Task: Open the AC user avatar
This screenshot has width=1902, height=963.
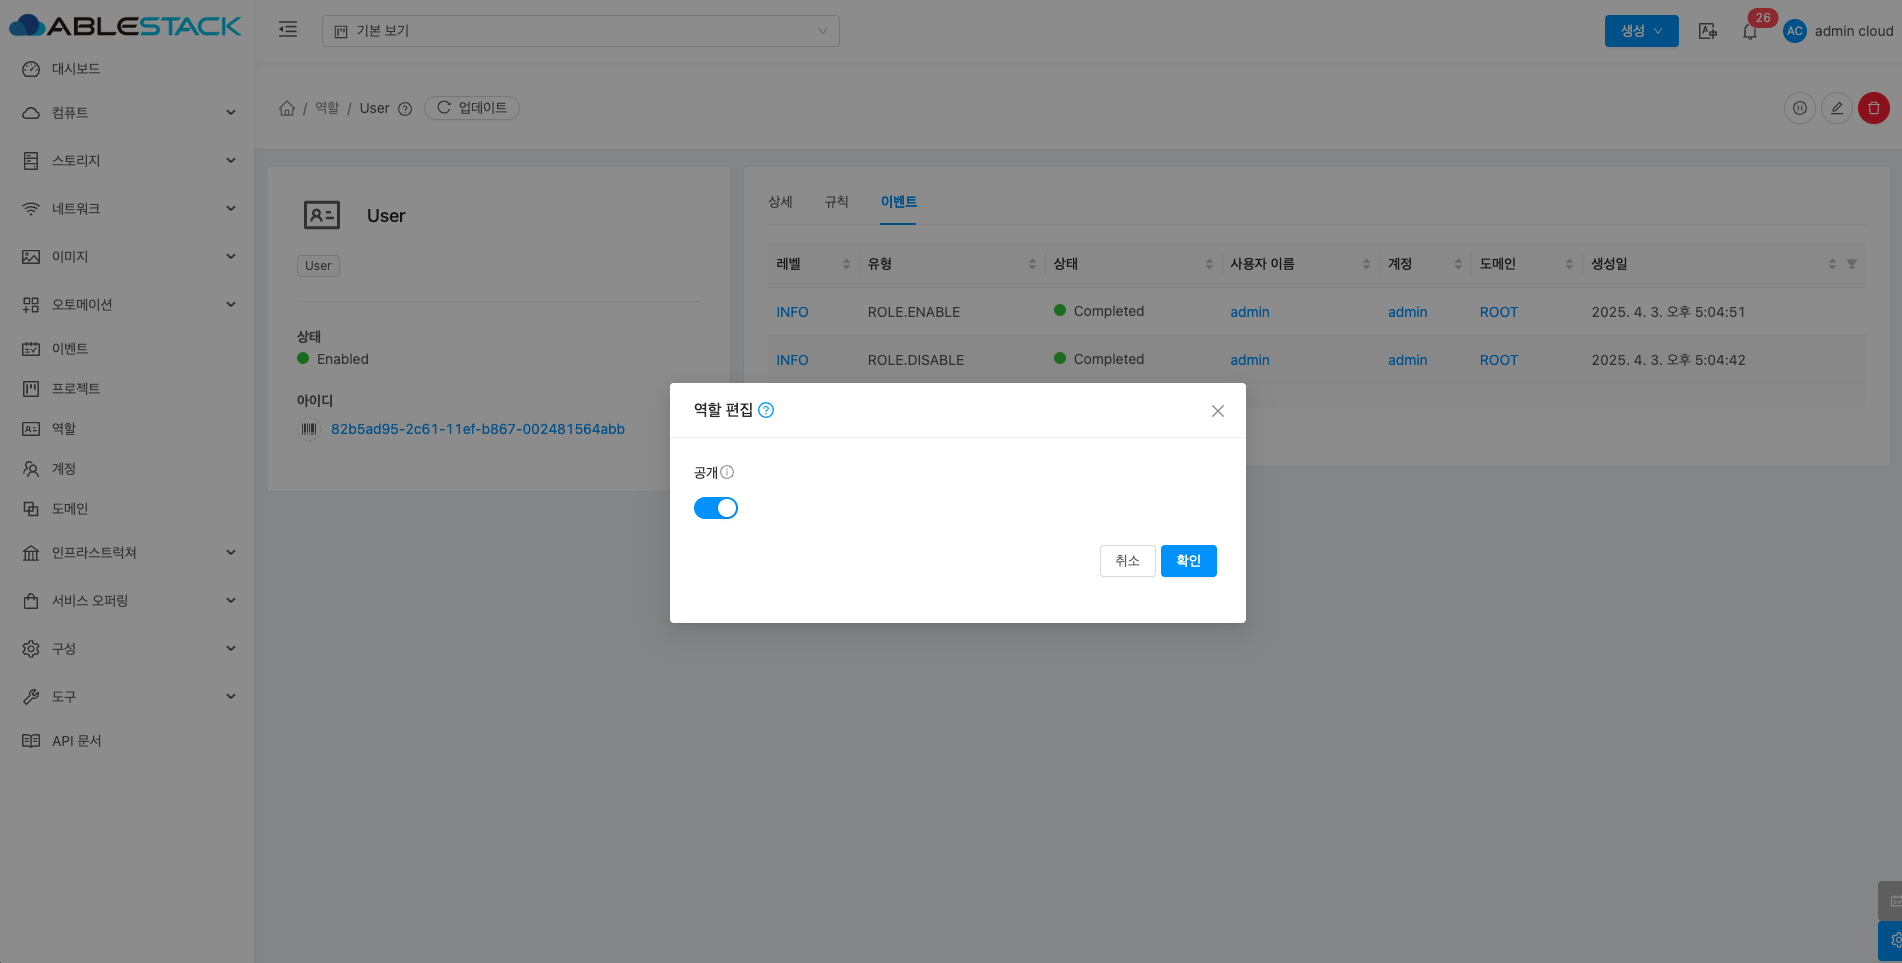Action: pos(1795,31)
